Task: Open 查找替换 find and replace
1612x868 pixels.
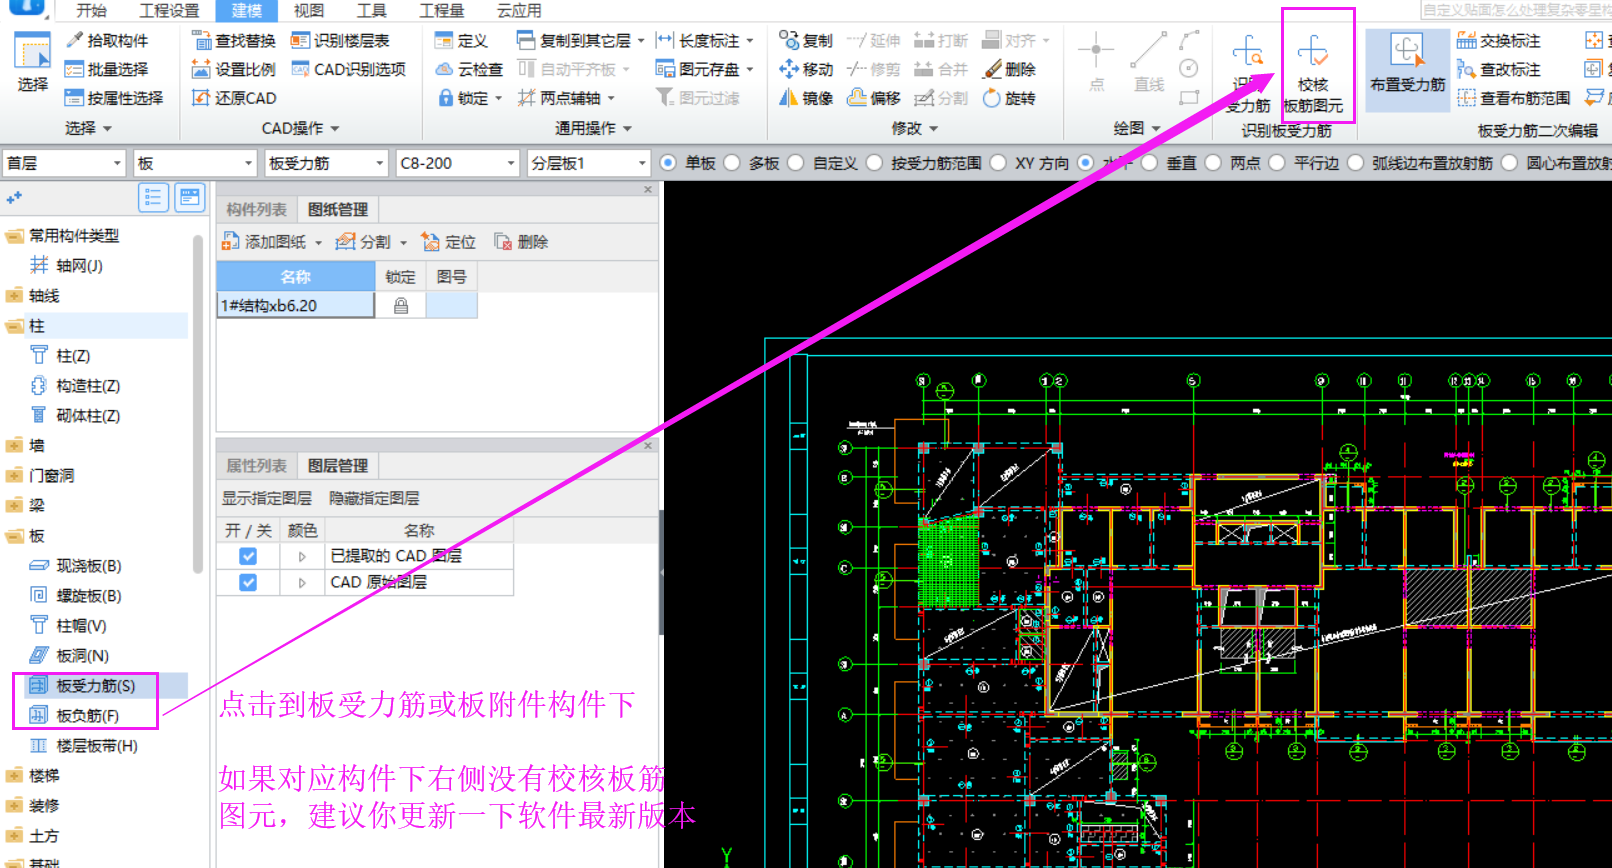Action: click(234, 40)
